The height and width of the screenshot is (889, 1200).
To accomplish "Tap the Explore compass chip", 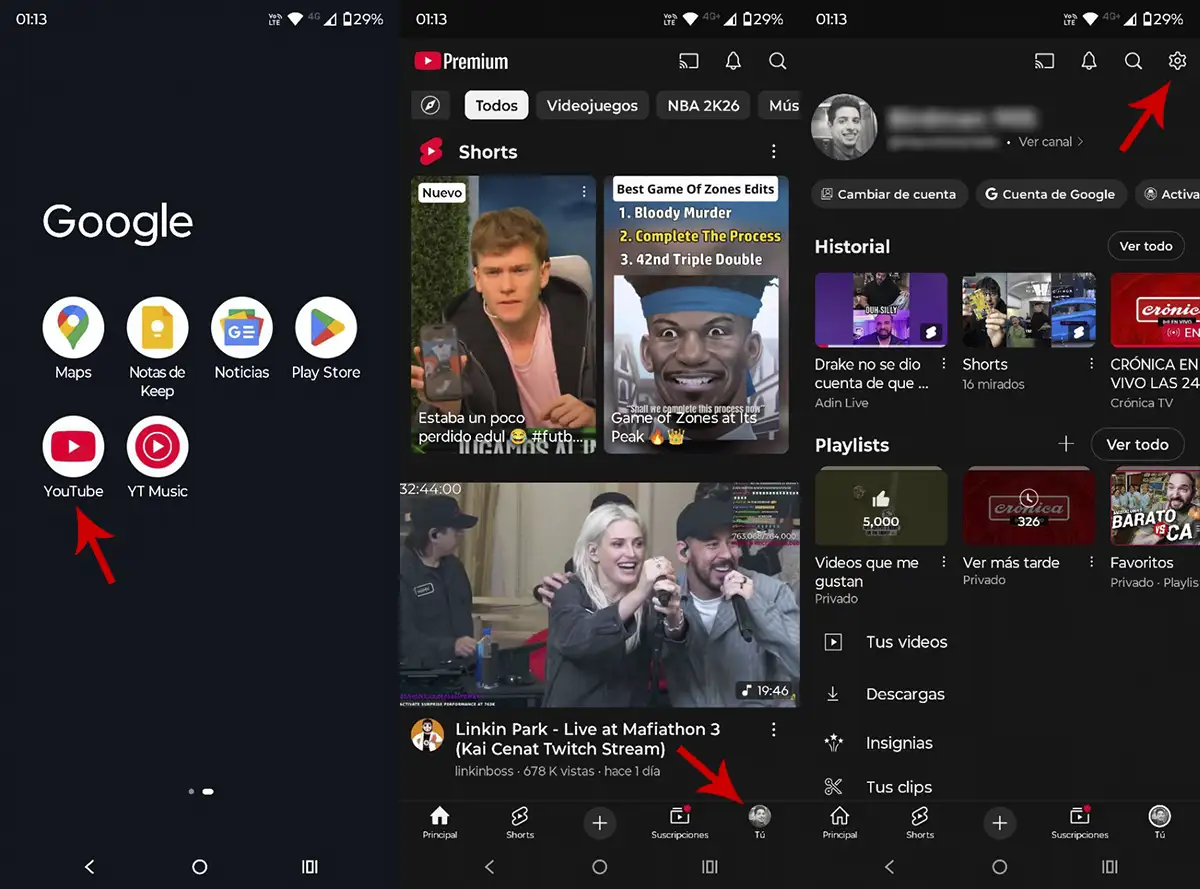I will pos(431,105).
